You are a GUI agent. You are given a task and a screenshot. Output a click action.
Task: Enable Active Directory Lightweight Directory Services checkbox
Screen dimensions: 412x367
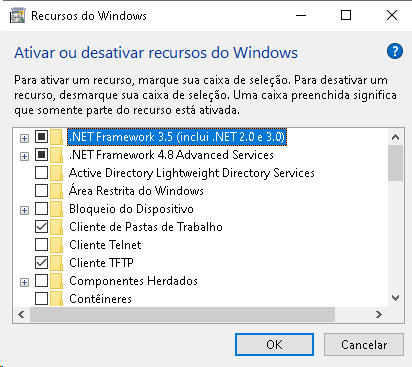41,173
